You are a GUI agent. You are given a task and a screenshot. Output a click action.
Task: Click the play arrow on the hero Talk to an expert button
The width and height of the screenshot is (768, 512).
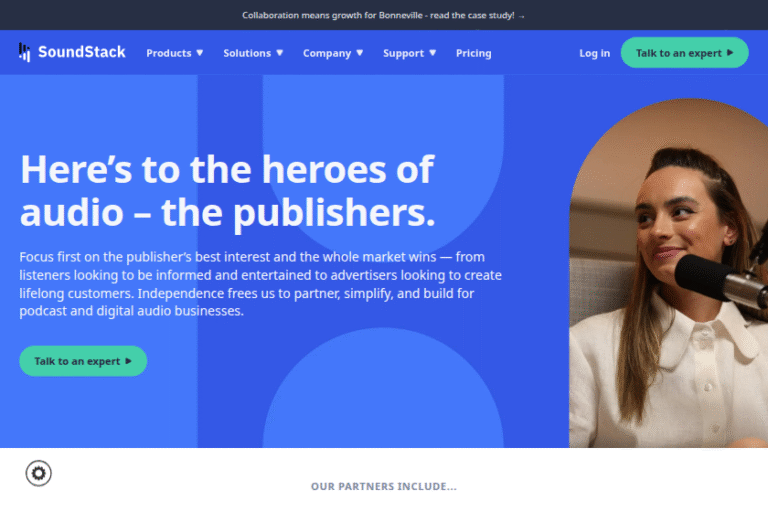click(128, 361)
